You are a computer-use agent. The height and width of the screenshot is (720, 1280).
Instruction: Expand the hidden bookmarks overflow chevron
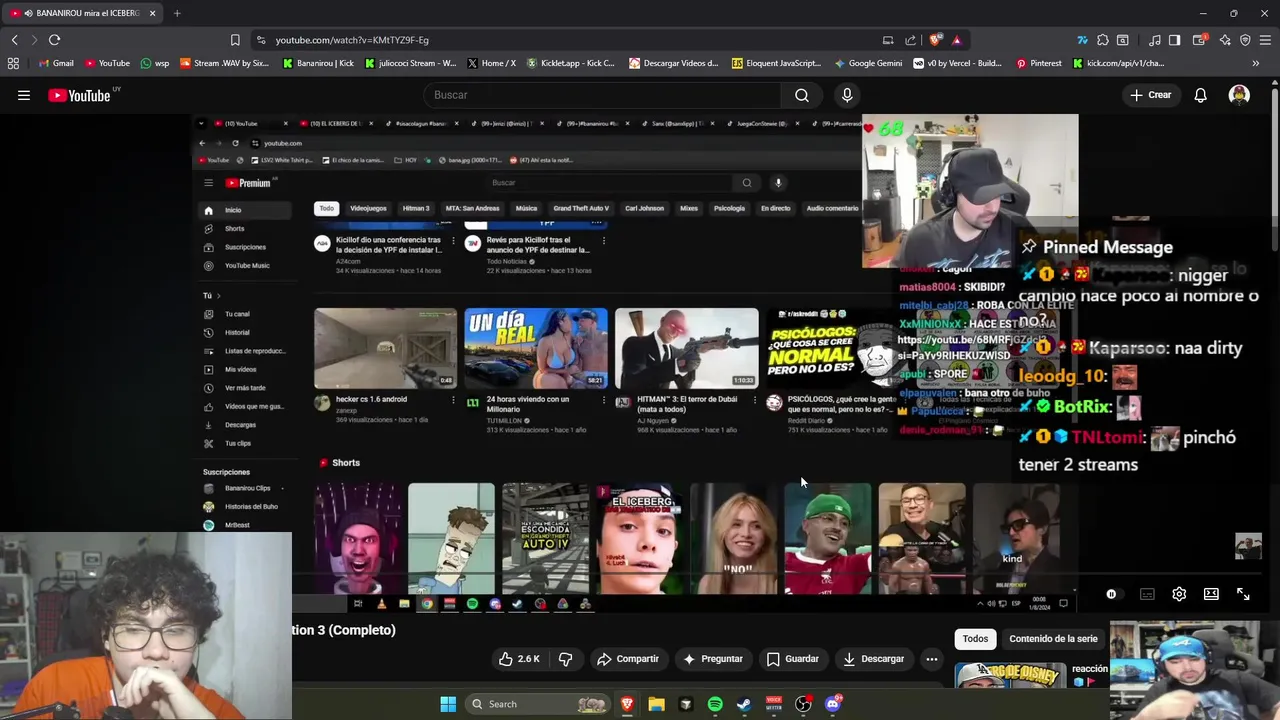click(x=1255, y=63)
